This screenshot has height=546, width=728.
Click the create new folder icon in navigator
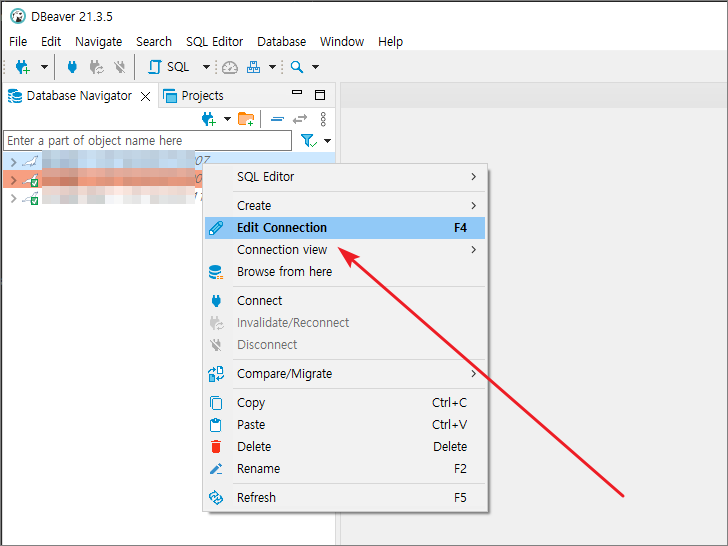246,119
